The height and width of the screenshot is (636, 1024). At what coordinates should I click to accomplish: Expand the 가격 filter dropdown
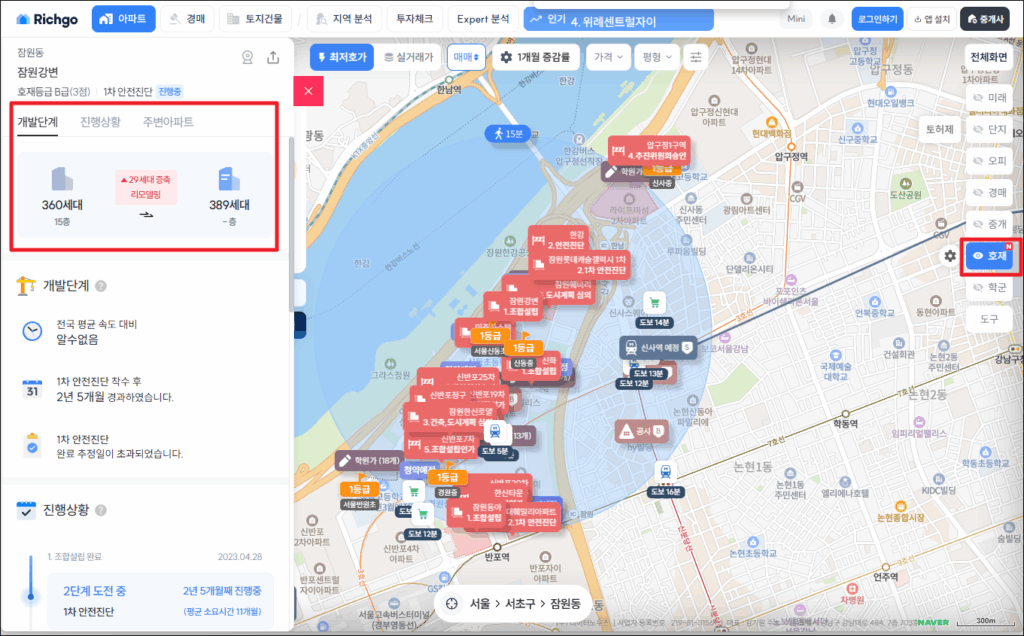coord(608,58)
